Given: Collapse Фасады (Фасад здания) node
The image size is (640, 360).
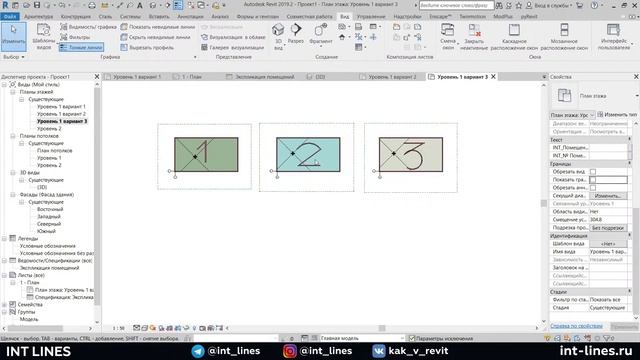Looking at the screenshot, I should tap(13, 195).
